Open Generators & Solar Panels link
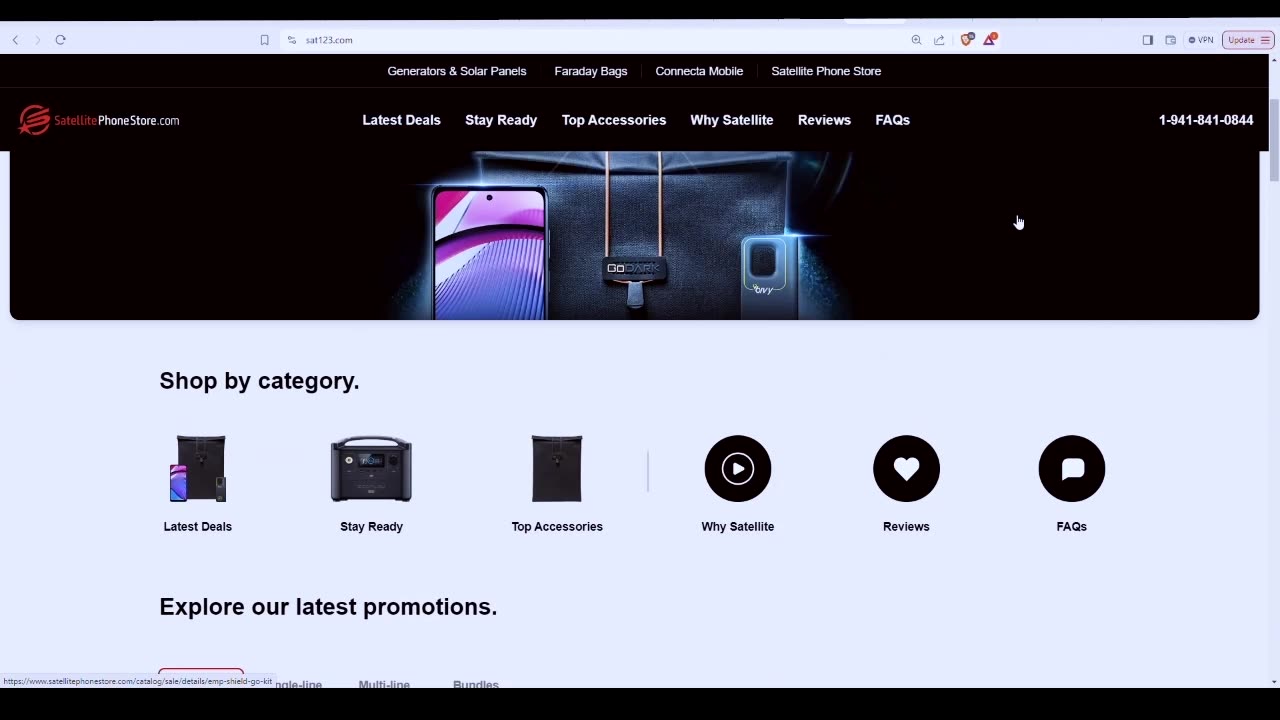The width and height of the screenshot is (1280, 720). [457, 71]
